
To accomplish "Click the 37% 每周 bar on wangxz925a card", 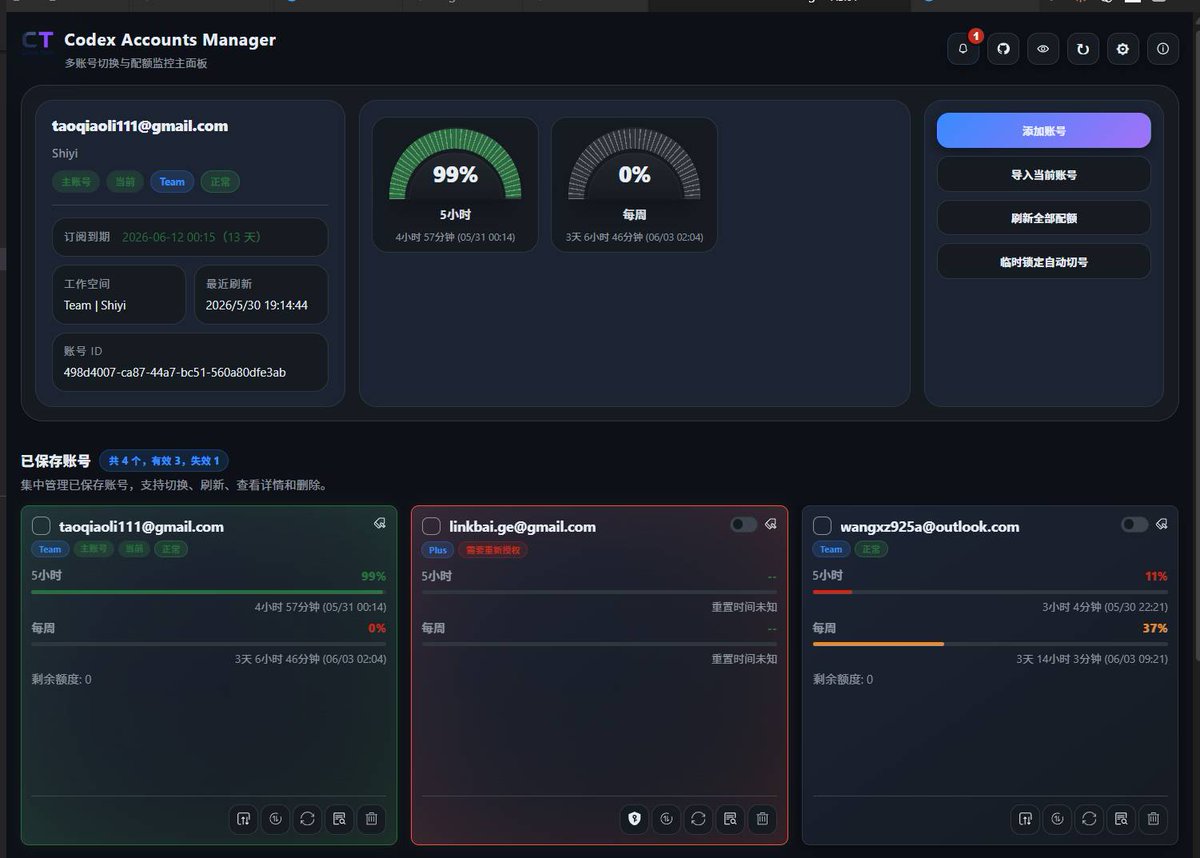I will [990, 644].
